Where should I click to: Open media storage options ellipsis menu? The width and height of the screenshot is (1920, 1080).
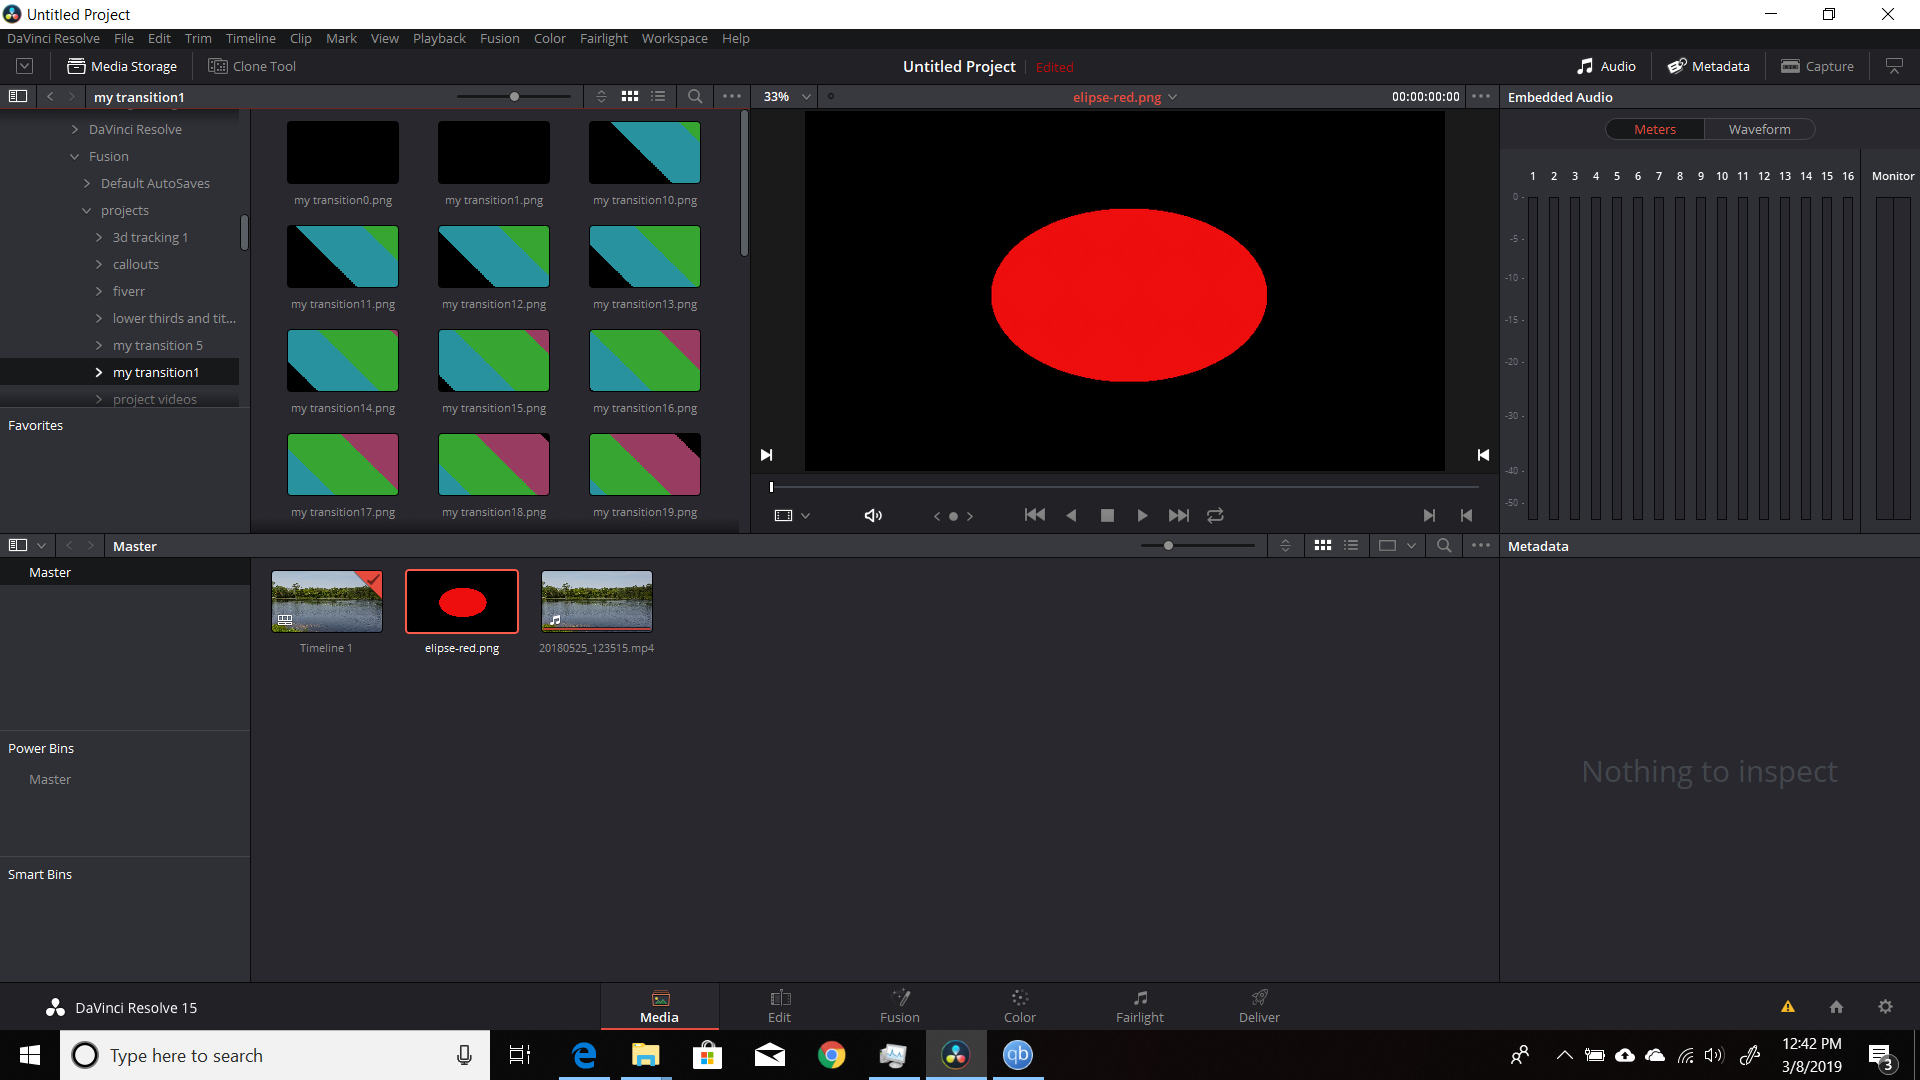coord(732,97)
